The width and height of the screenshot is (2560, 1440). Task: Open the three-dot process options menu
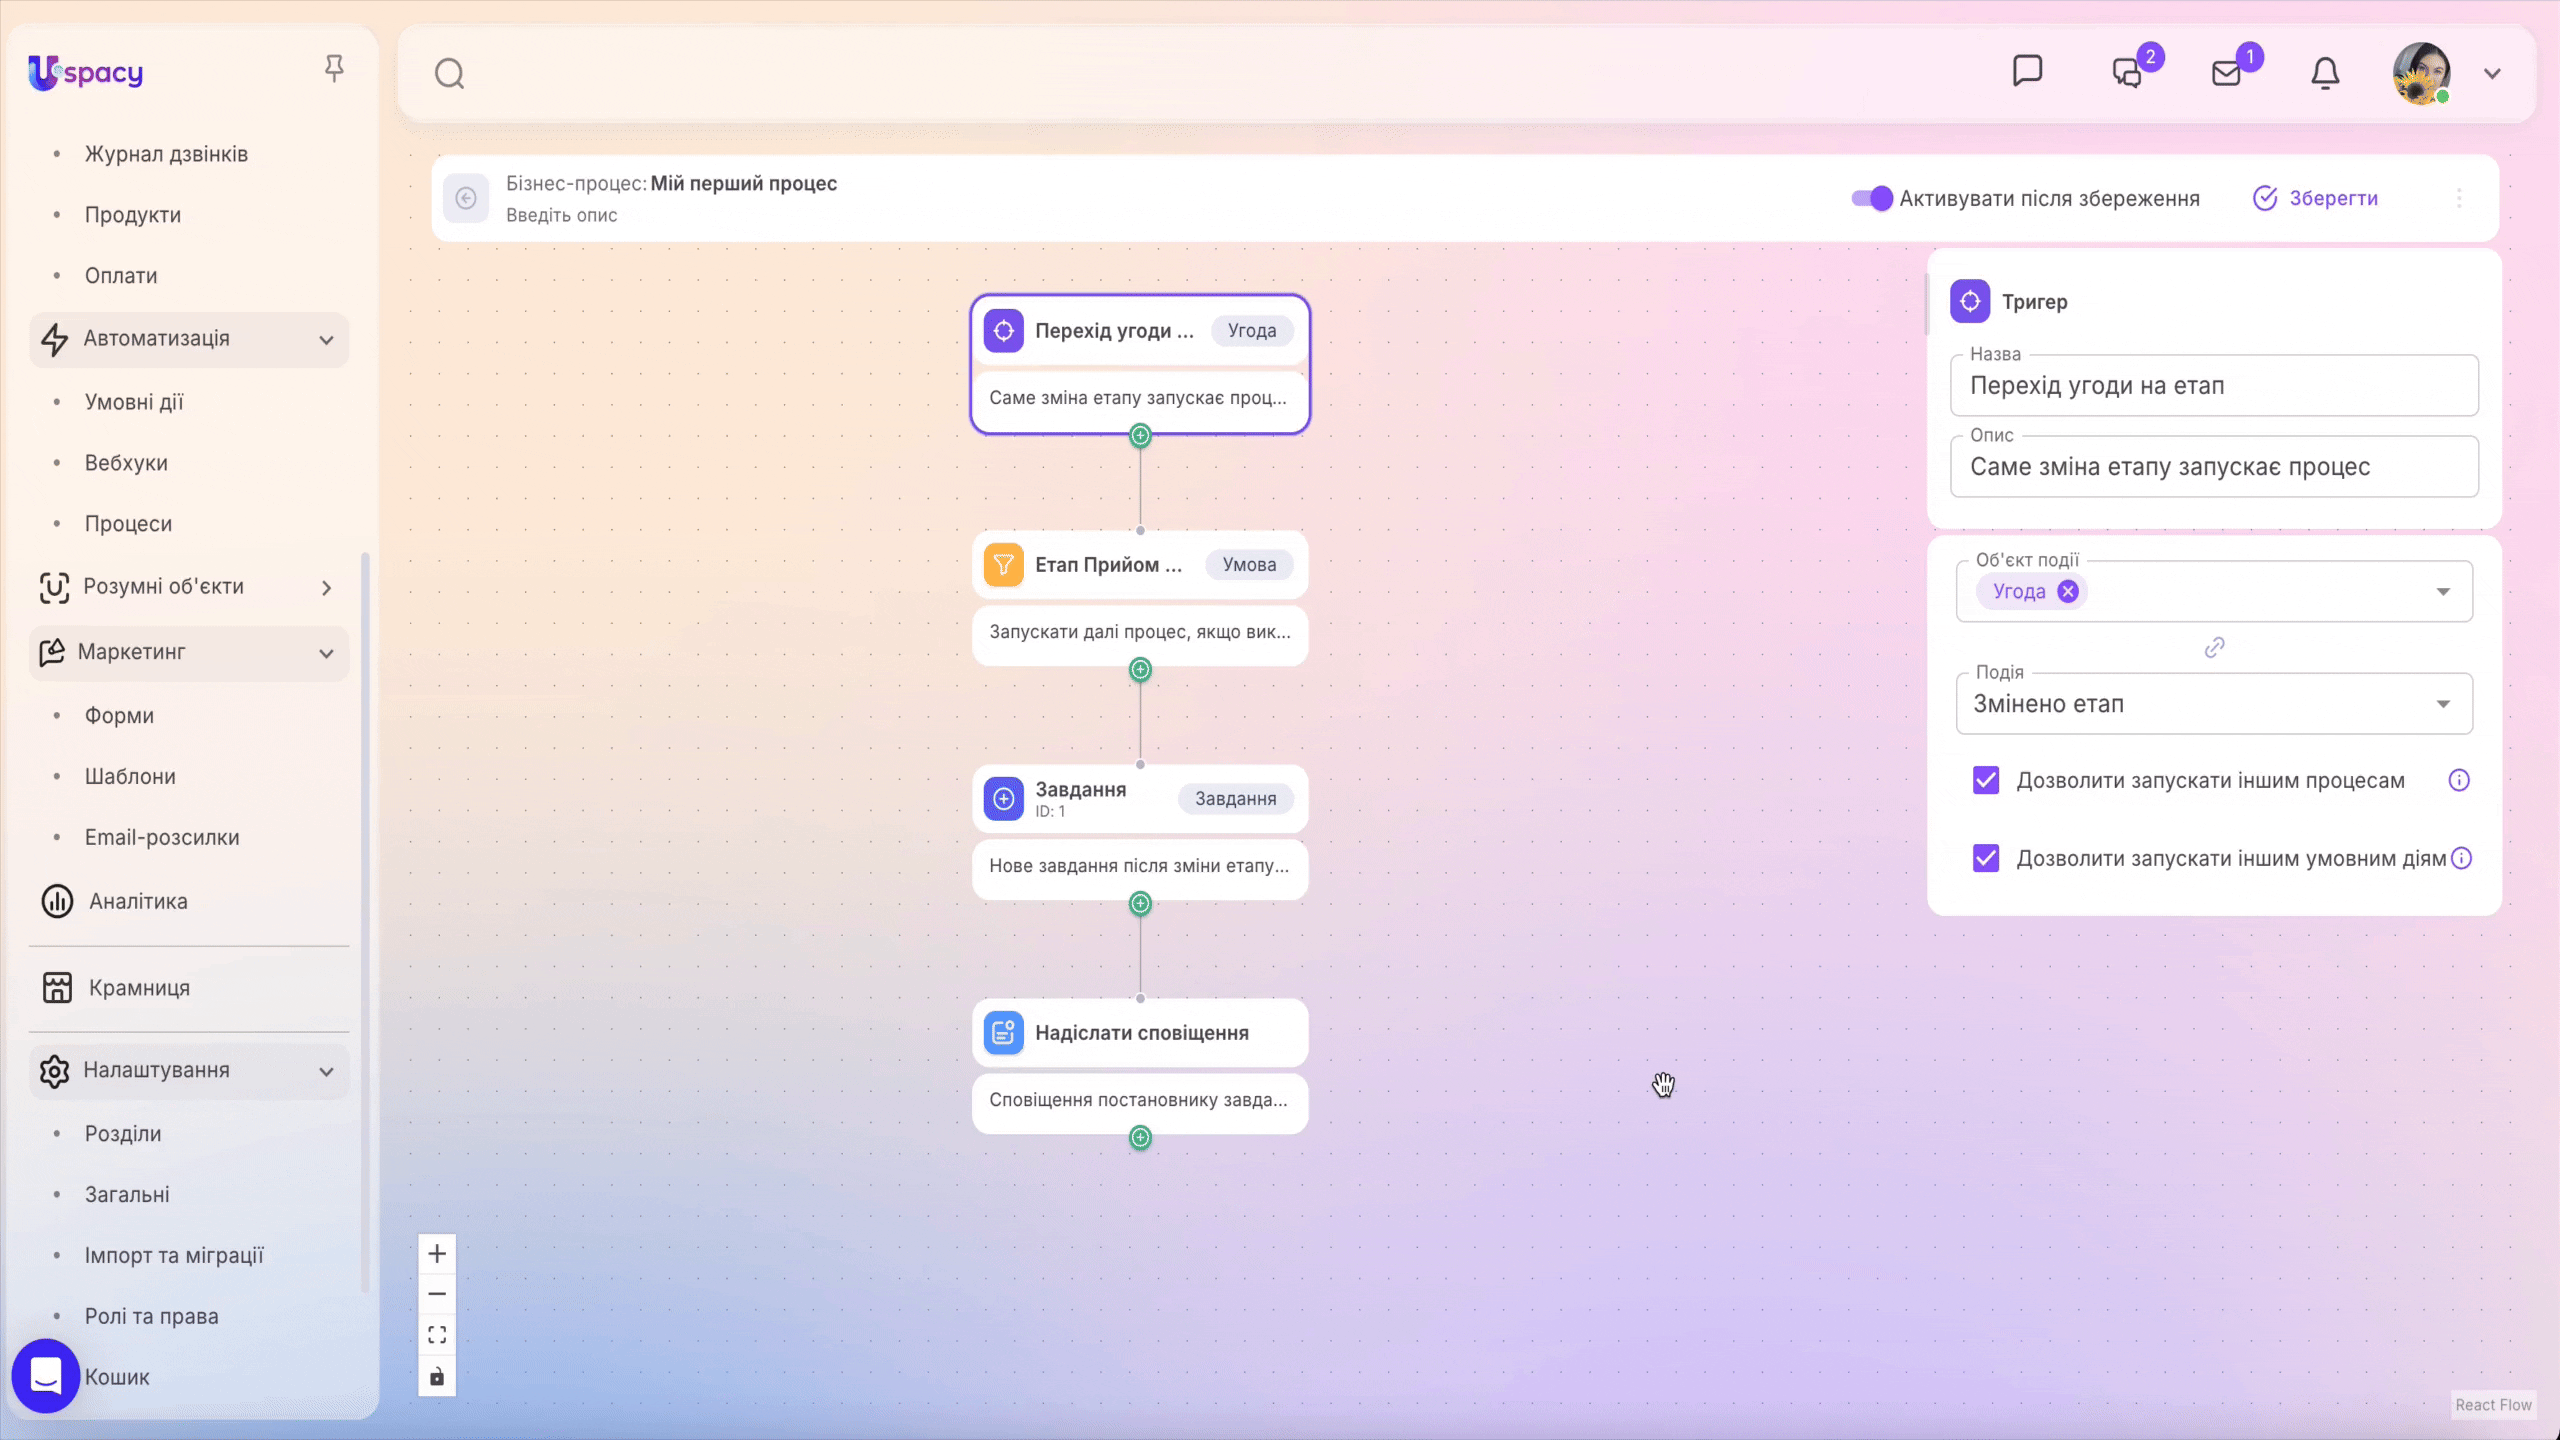tap(2459, 198)
